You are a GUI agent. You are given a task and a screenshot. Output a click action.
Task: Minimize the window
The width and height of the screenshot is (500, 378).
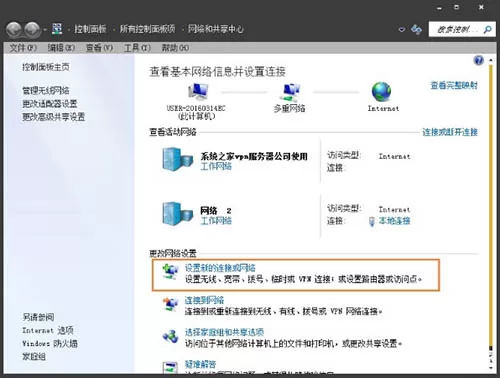pyautogui.click(x=440, y=8)
